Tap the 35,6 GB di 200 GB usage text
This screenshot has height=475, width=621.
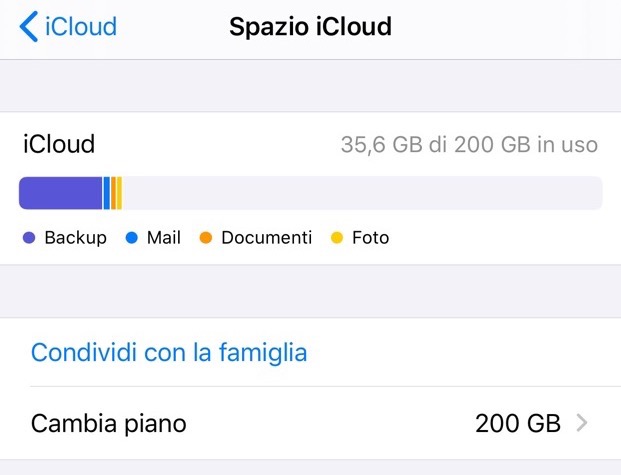[469, 145]
